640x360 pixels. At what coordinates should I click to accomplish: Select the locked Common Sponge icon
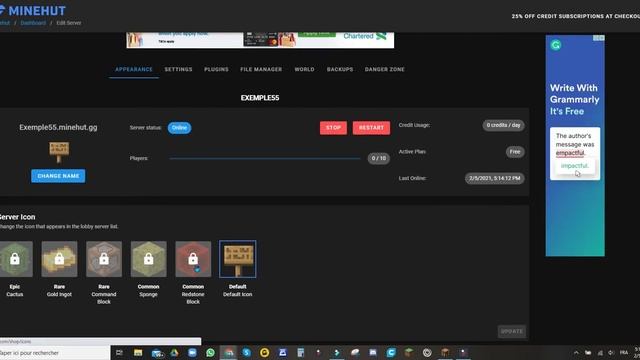149,259
